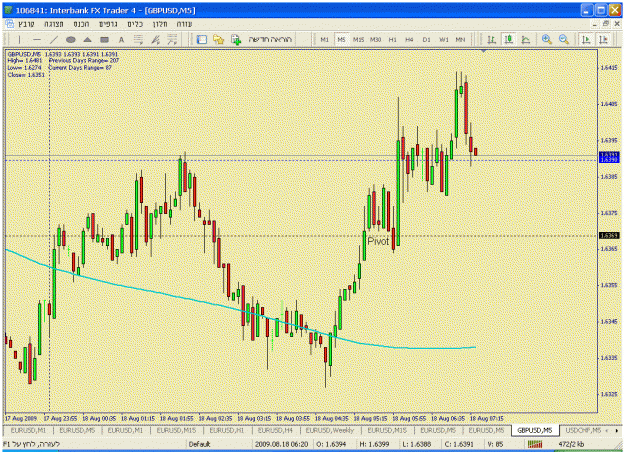Click the 472/2 kb traffic indicator
Screen dimensions: 625x452
click(572, 444)
